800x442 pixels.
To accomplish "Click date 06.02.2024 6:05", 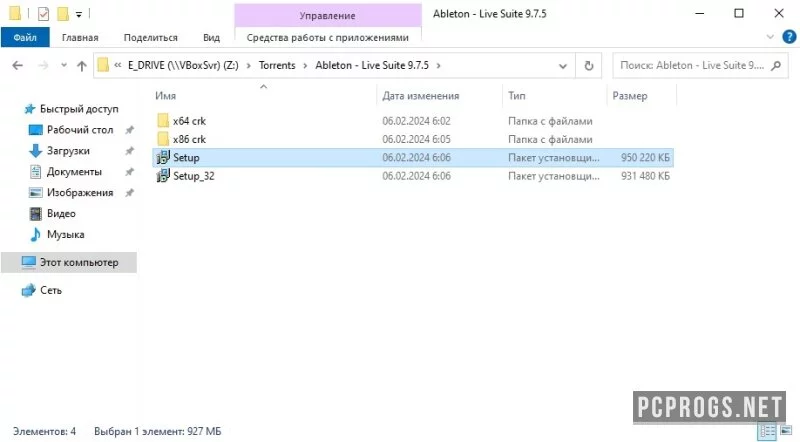I will pyautogui.click(x=416, y=139).
